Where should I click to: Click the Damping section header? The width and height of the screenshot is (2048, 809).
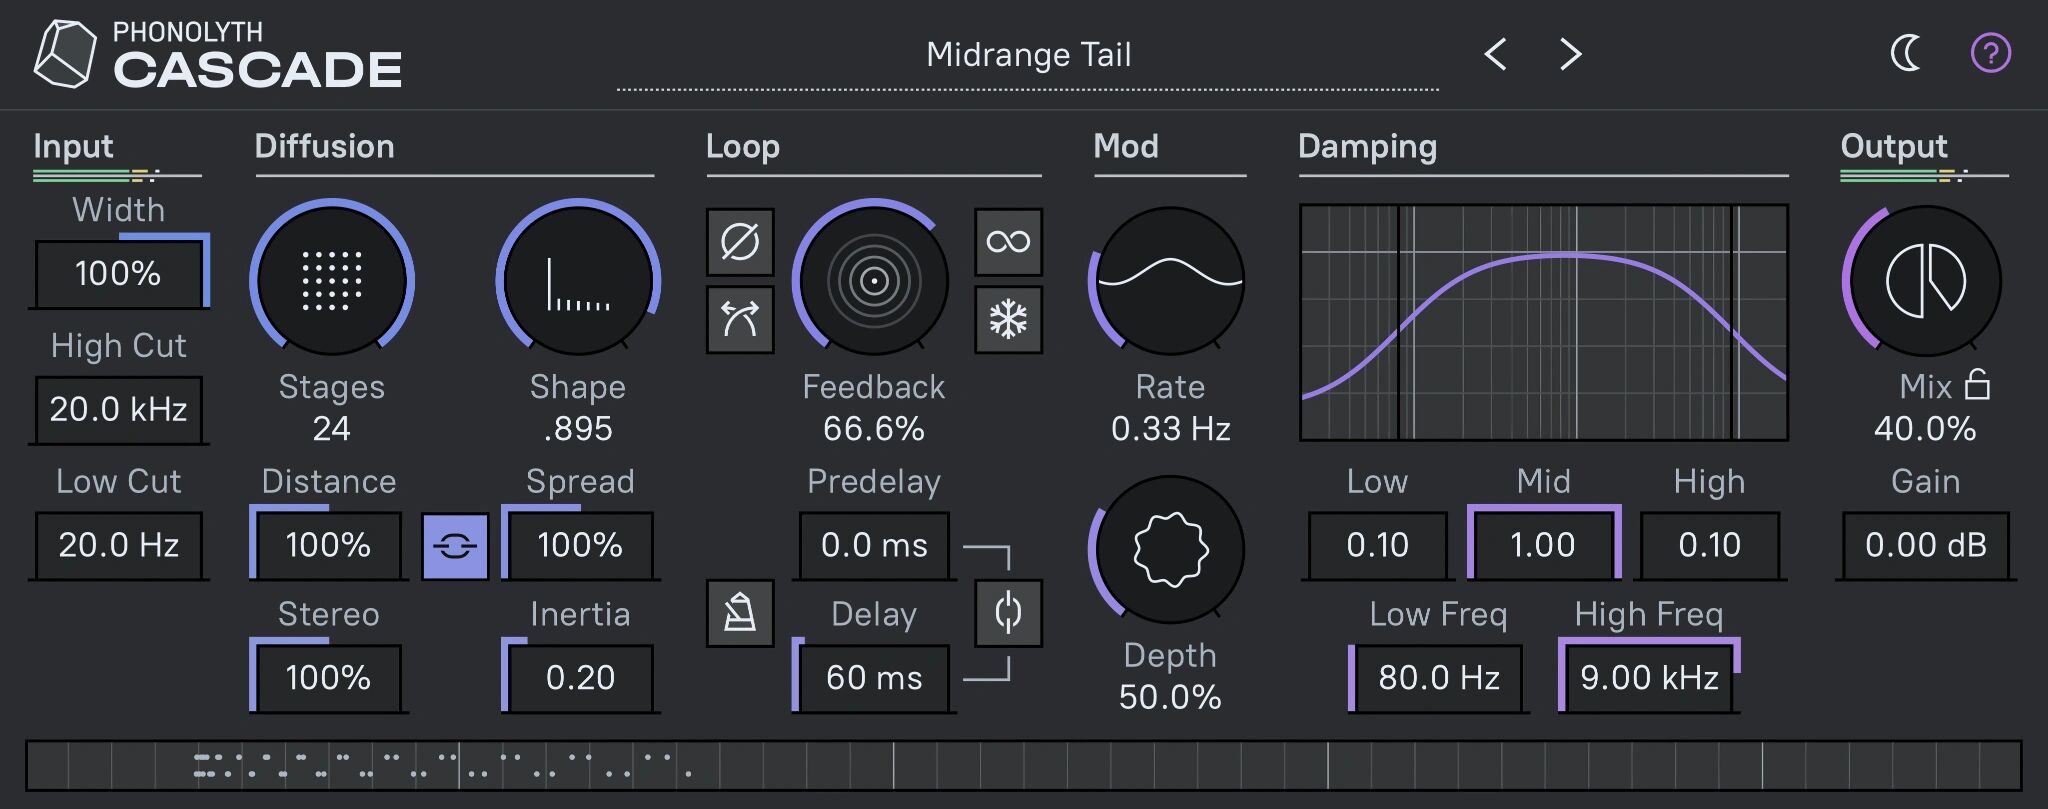(x=1367, y=147)
